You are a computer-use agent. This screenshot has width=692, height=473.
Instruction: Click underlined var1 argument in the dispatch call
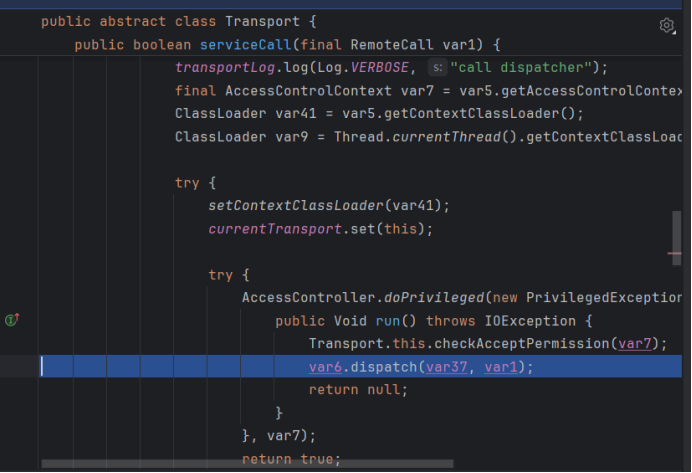pos(503,367)
